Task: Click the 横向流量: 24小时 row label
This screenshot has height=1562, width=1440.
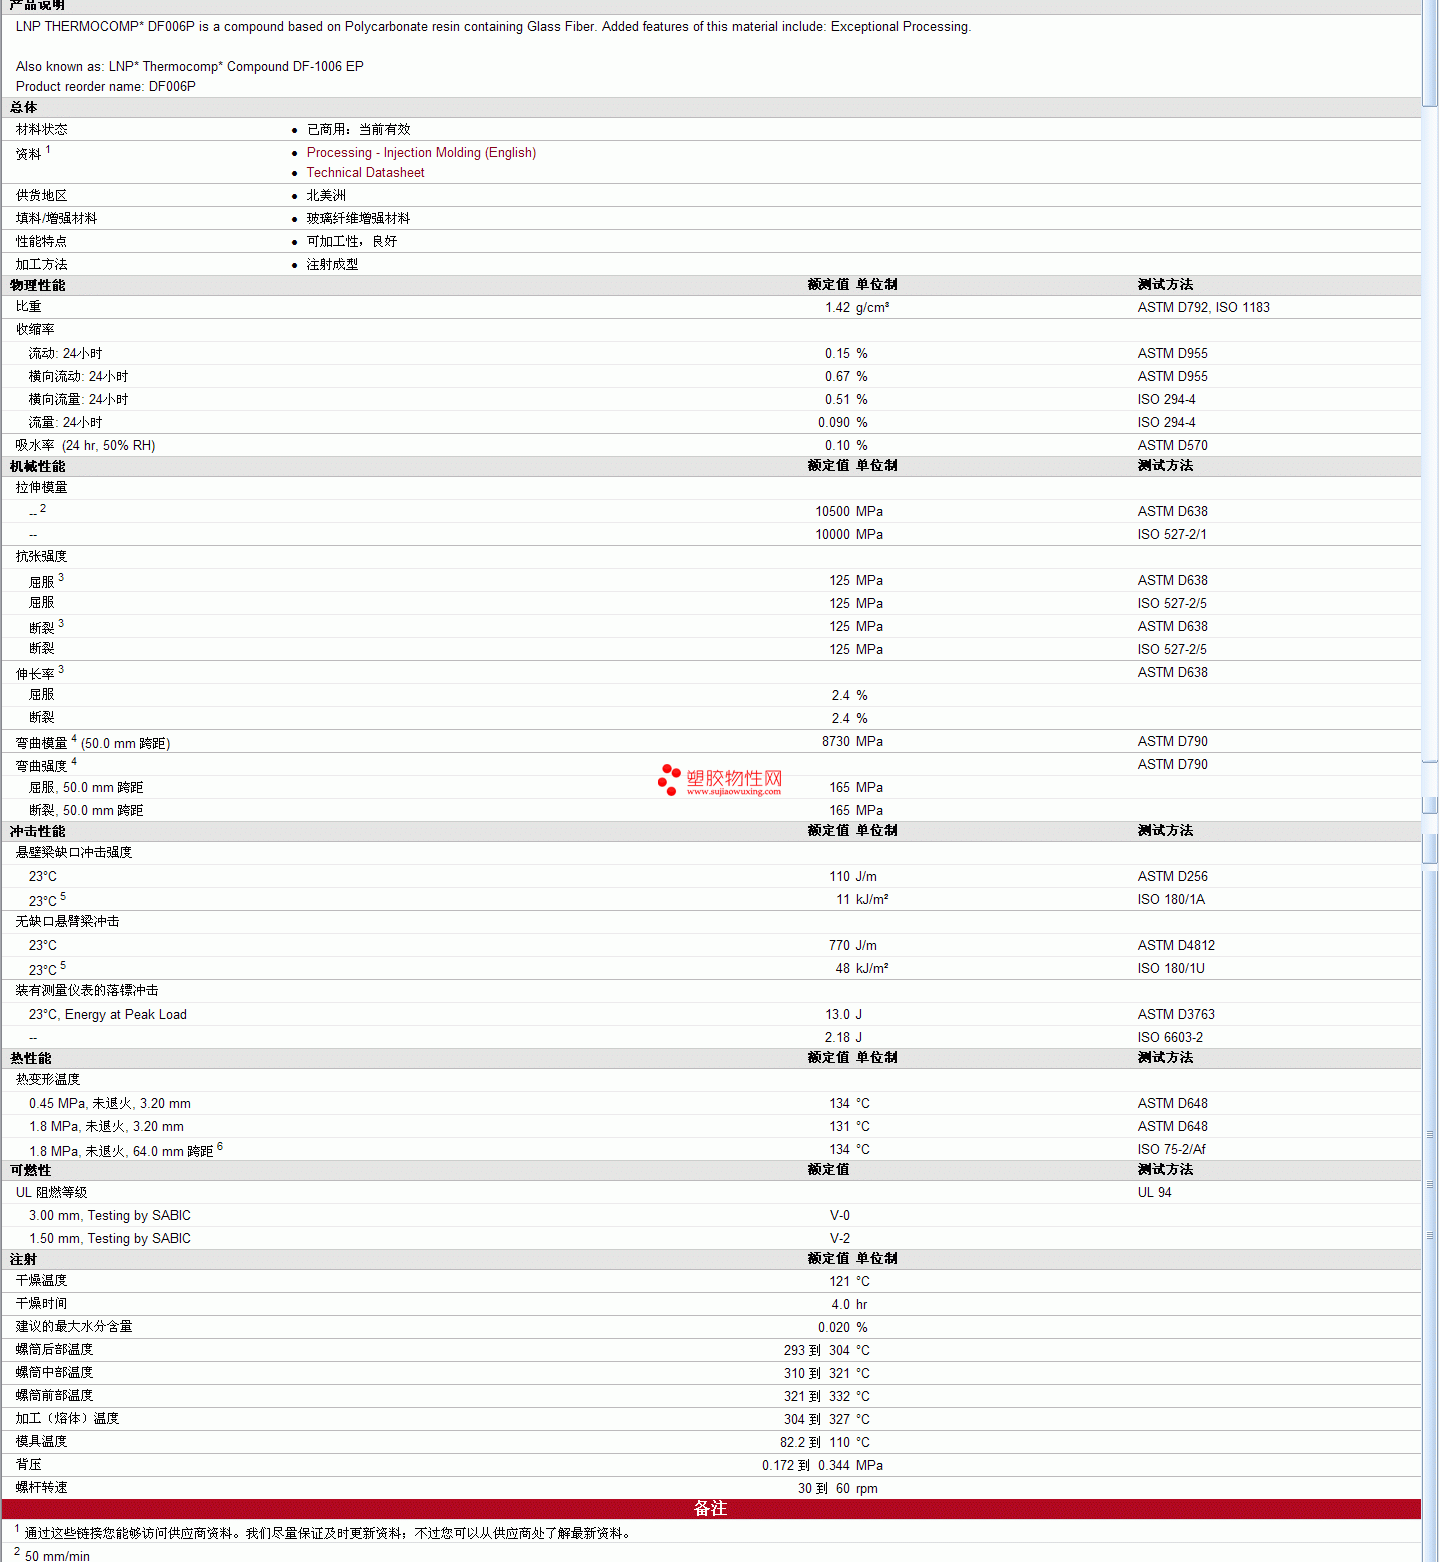Action: pyautogui.click(x=78, y=400)
